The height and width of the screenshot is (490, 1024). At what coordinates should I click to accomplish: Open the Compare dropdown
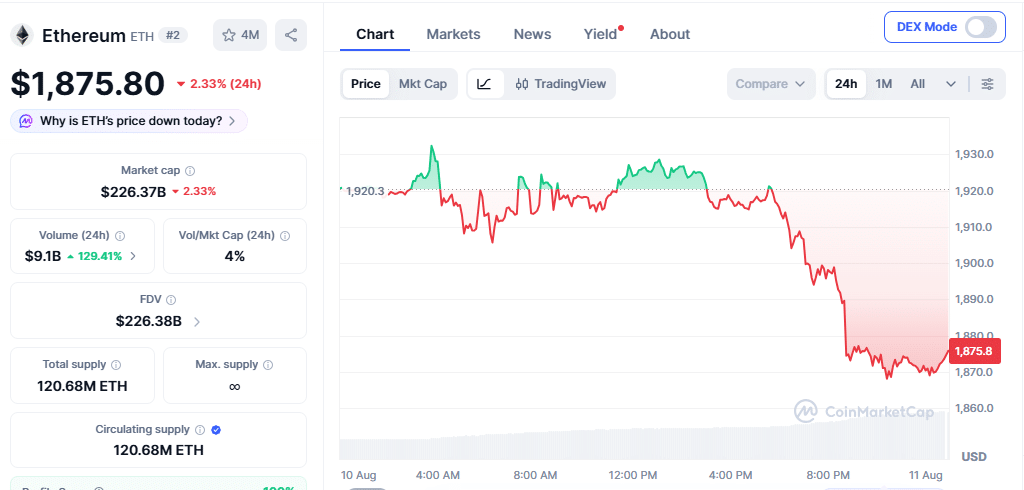coord(771,84)
